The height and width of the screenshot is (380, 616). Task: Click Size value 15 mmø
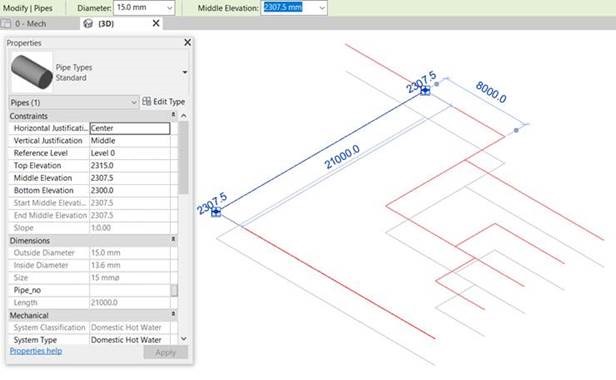click(130, 278)
